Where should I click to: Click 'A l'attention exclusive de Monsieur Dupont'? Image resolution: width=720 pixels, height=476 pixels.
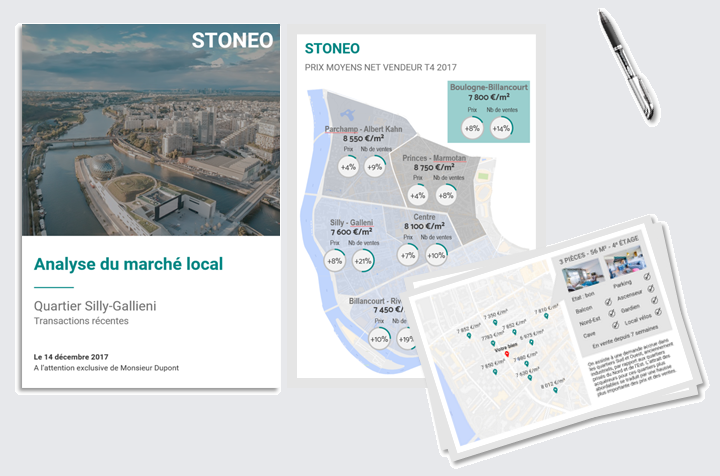click(x=107, y=368)
